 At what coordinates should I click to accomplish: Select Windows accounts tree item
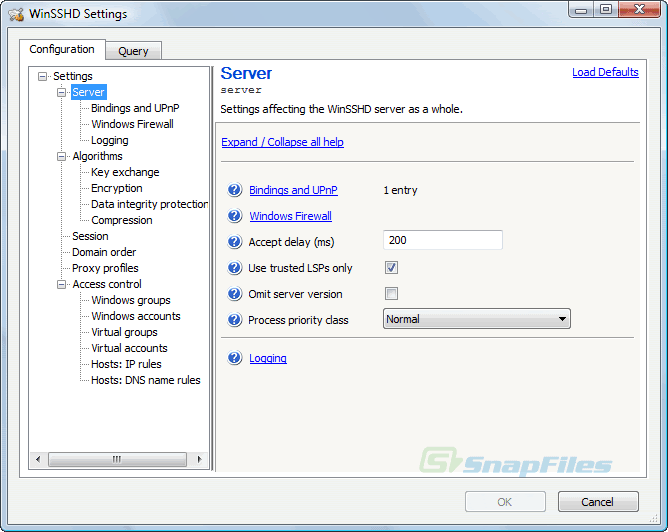tap(136, 316)
